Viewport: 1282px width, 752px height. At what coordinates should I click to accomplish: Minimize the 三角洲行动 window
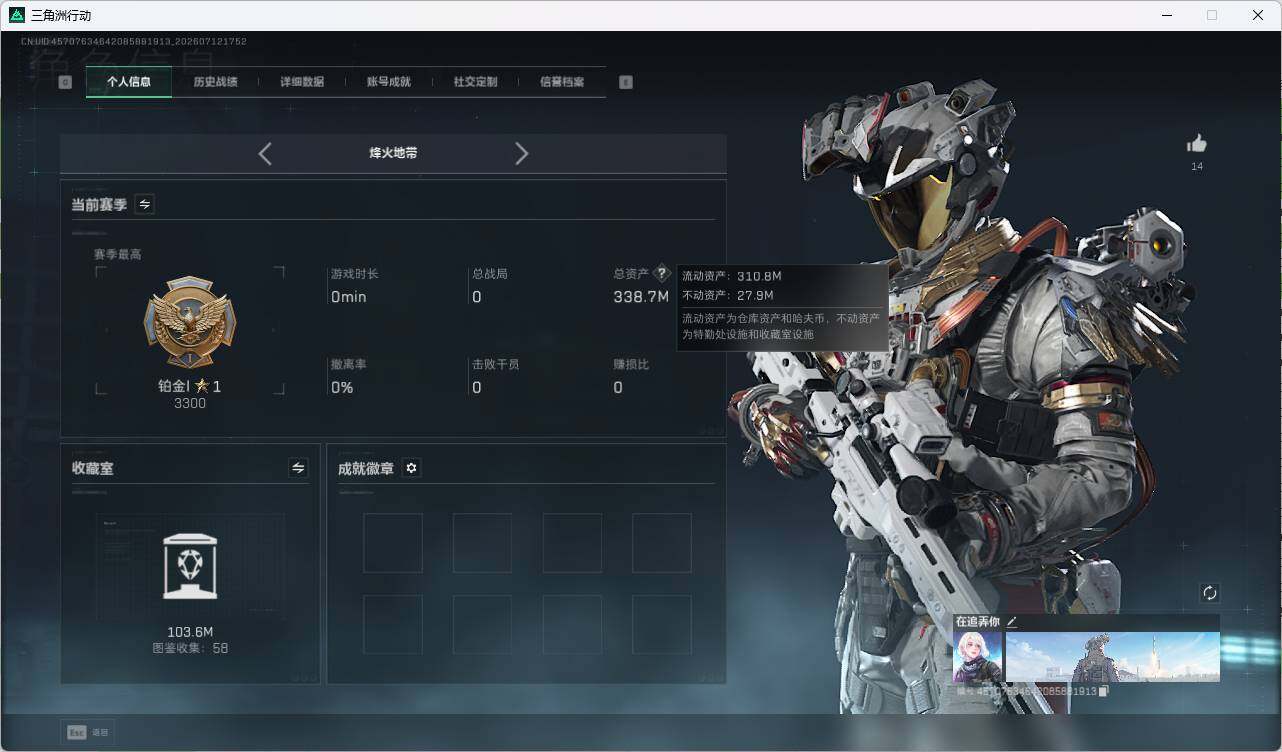[1166, 15]
